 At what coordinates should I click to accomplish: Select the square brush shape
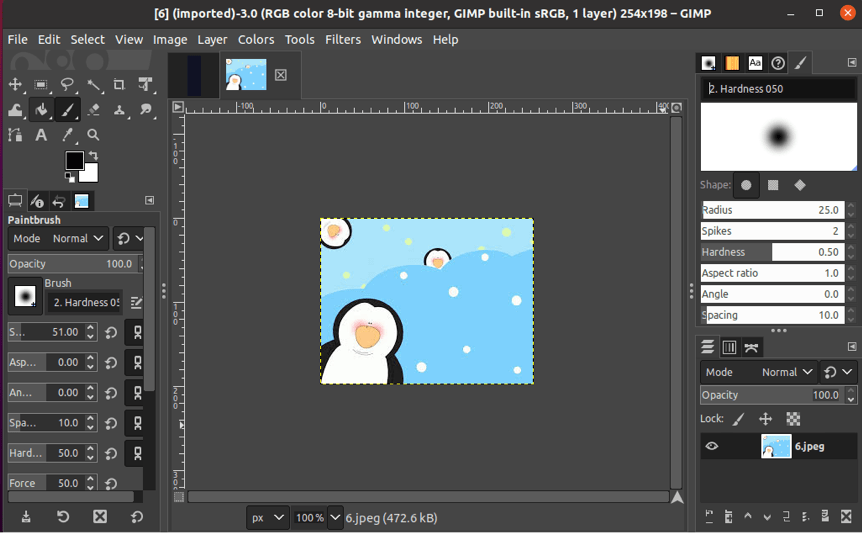(x=773, y=185)
